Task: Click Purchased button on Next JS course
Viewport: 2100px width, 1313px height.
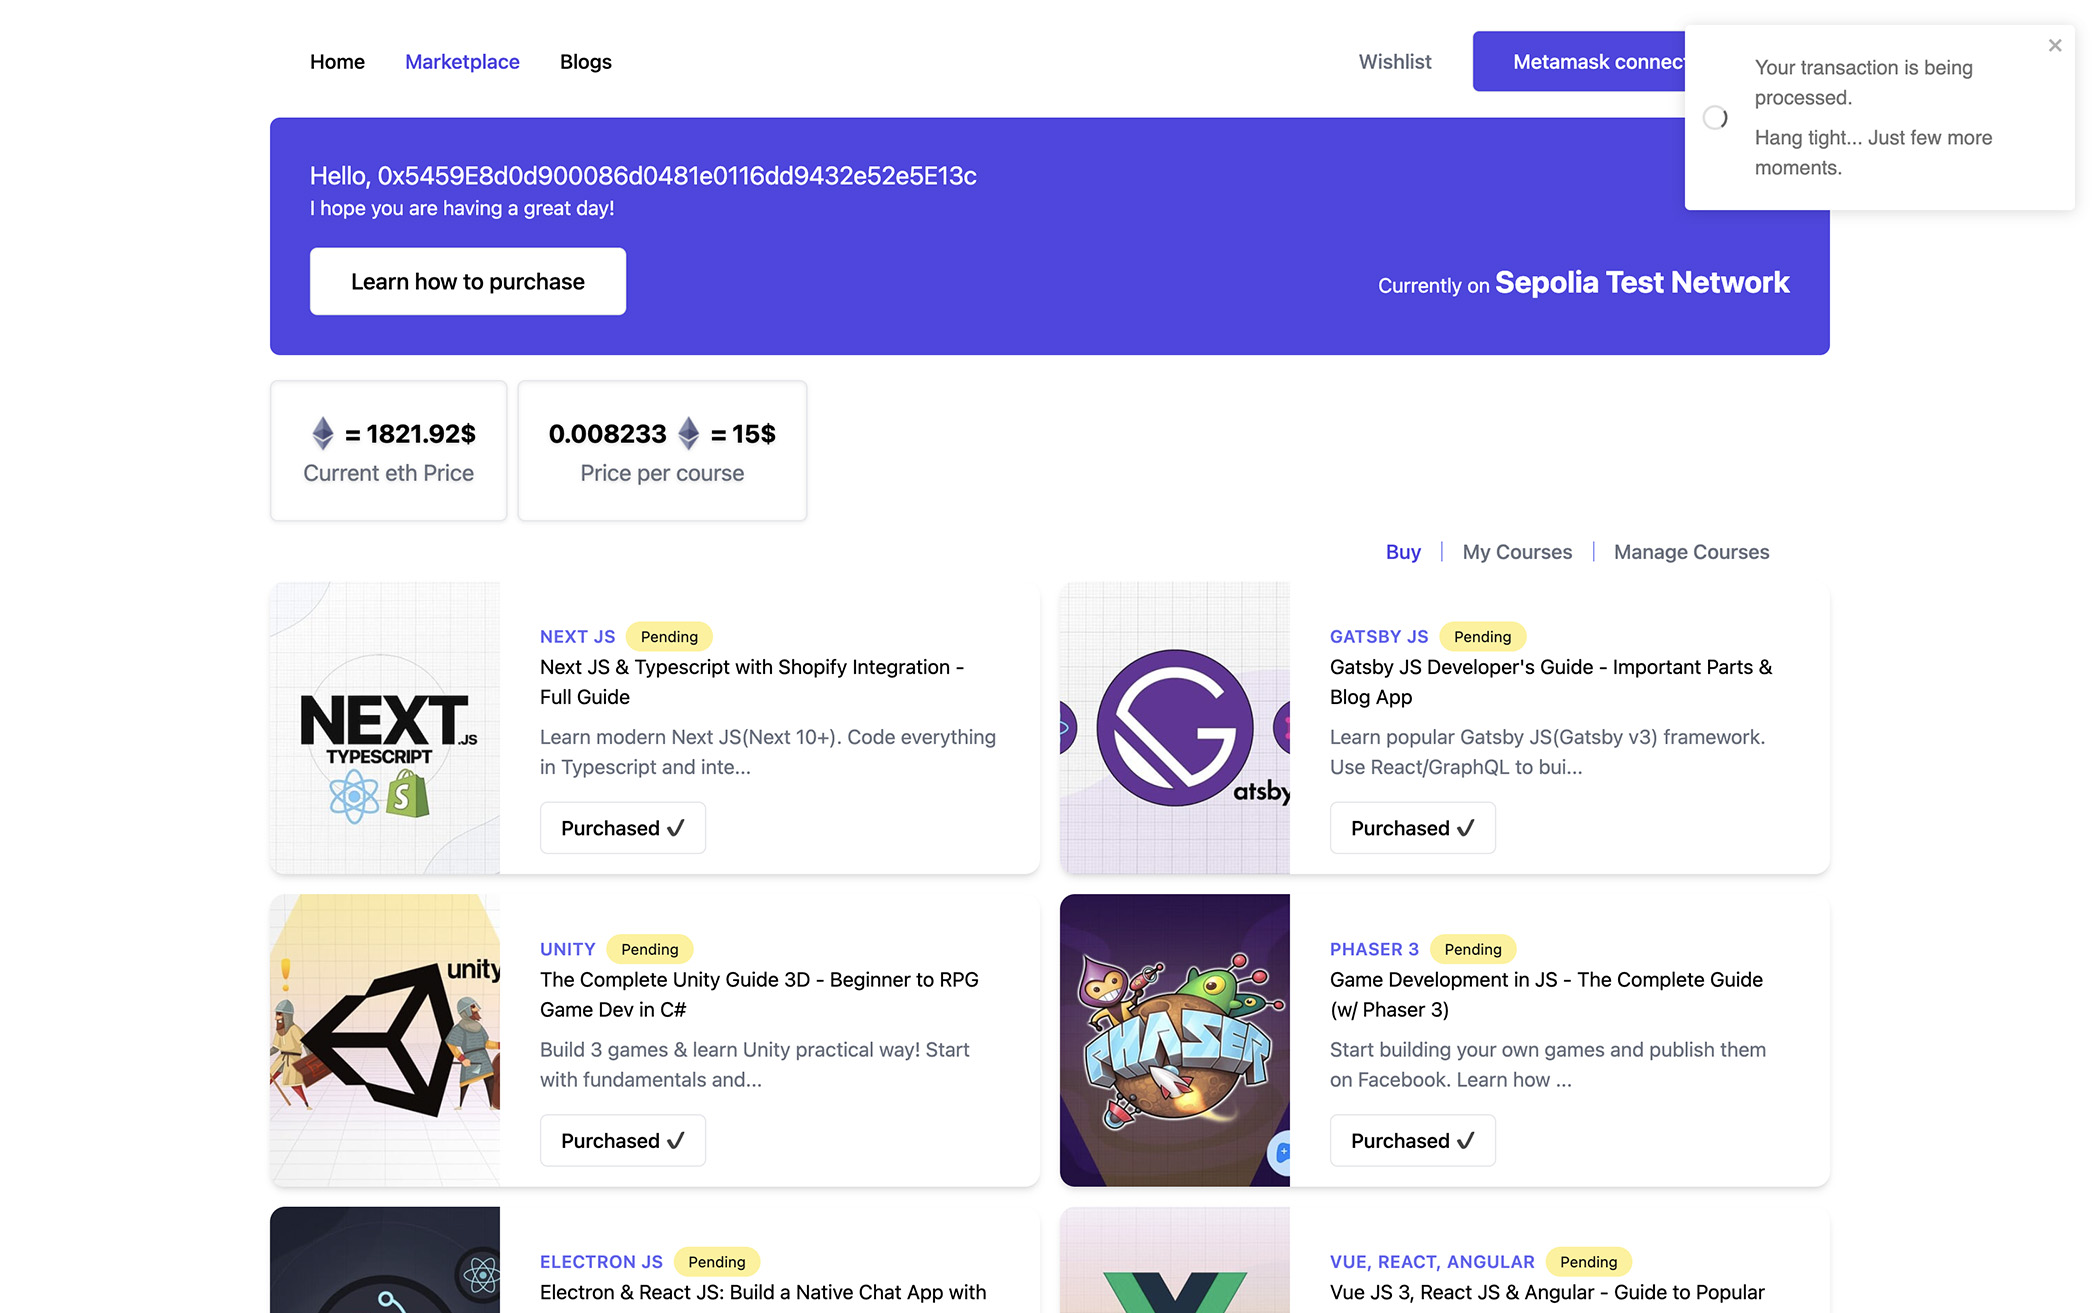Action: click(622, 828)
